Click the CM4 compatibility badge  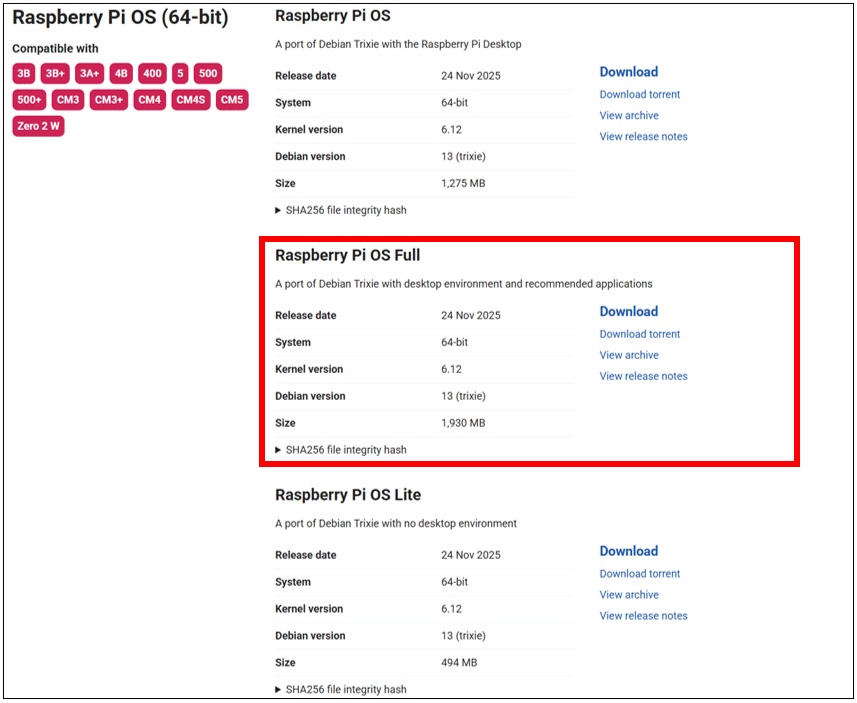click(149, 99)
